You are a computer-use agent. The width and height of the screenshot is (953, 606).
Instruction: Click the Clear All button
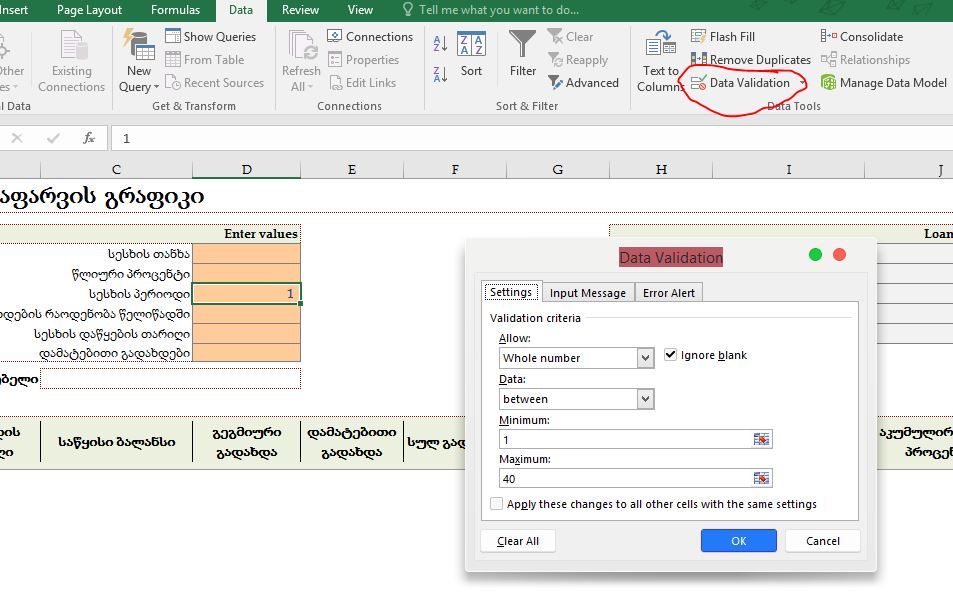518,541
